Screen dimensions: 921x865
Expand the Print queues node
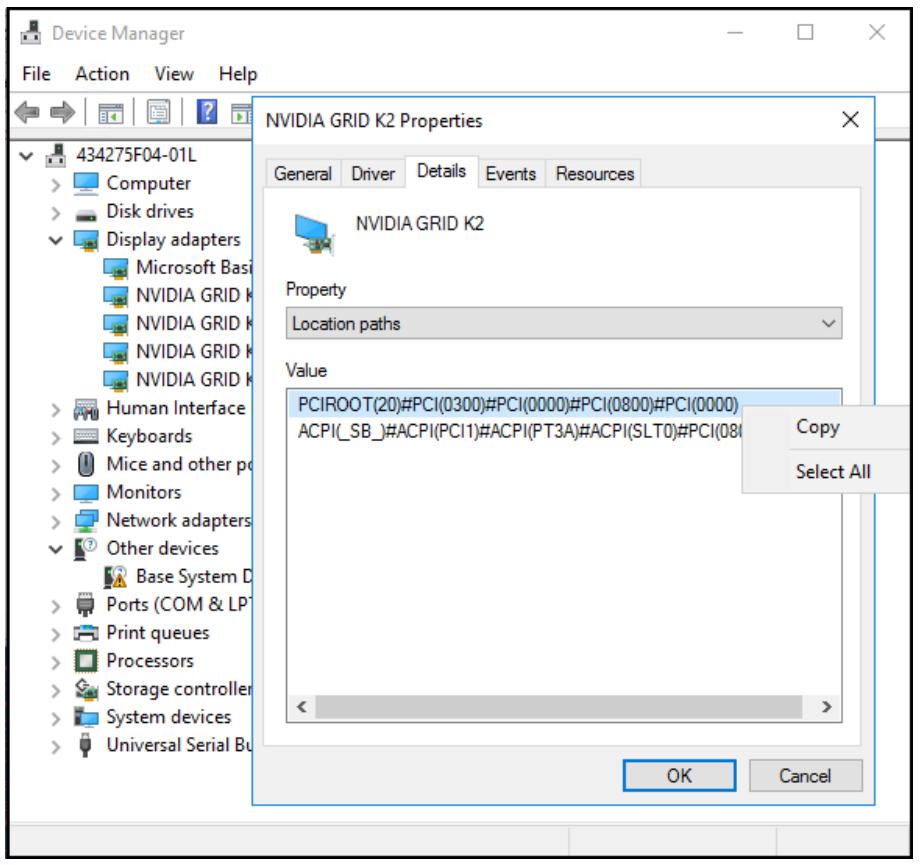click(x=56, y=634)
